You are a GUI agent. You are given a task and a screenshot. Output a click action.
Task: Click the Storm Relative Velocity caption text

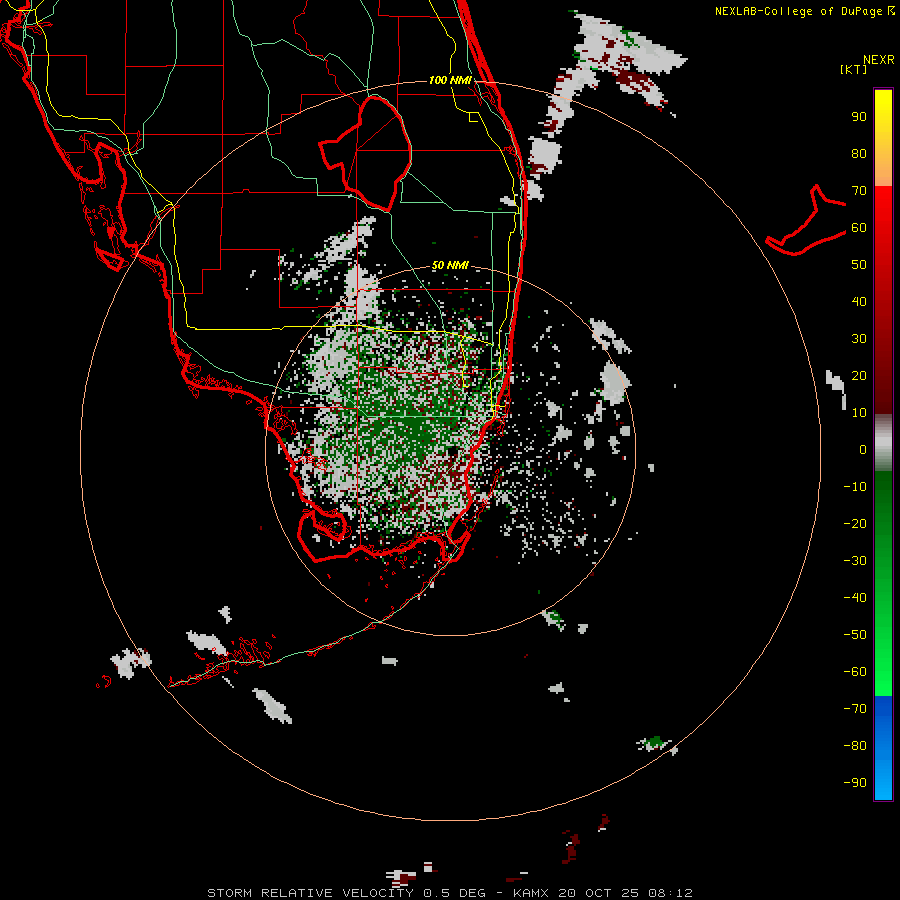pos(450,893)
